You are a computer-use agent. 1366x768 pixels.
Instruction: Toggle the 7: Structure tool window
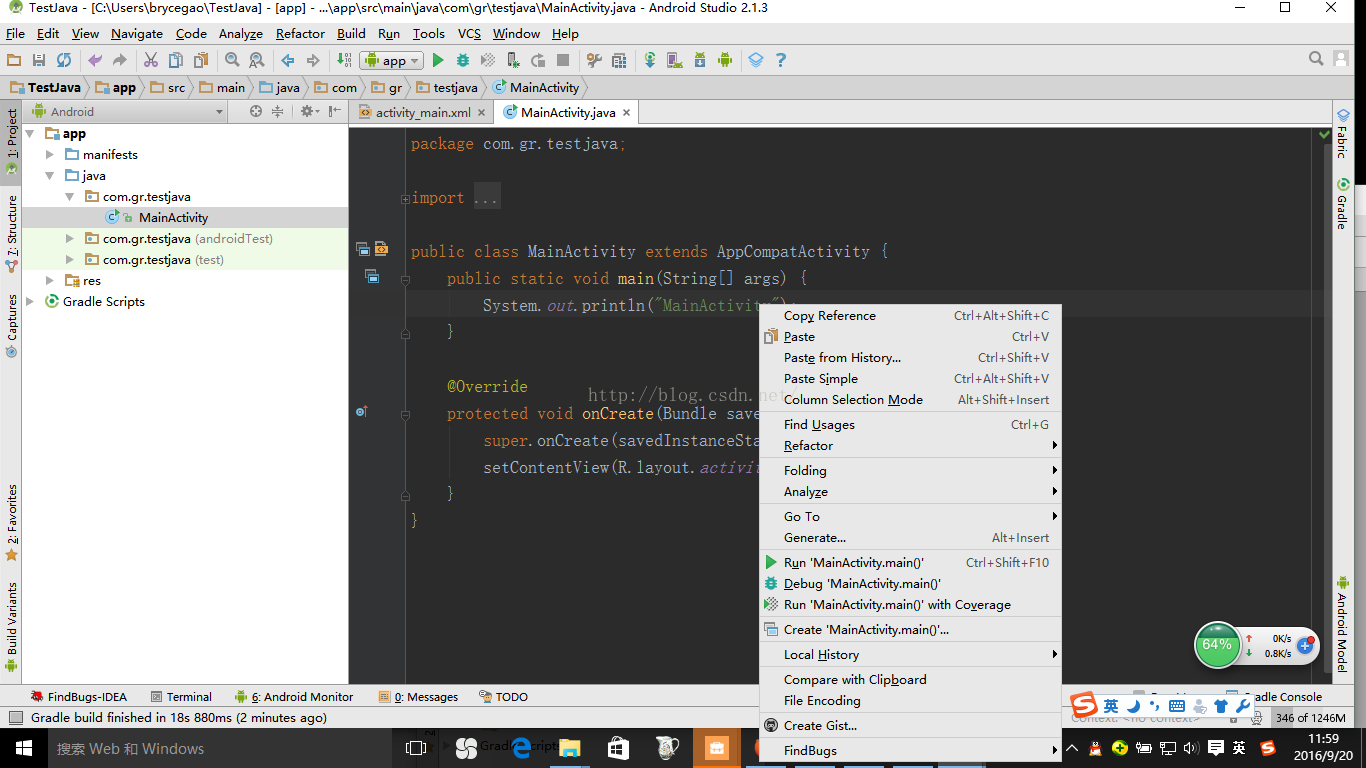tap(12, 234)
